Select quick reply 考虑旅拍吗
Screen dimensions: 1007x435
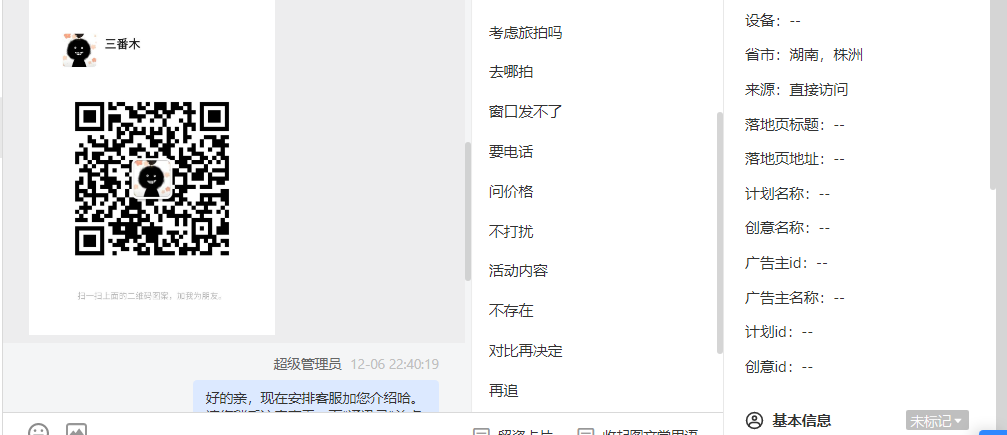point(525,33)
